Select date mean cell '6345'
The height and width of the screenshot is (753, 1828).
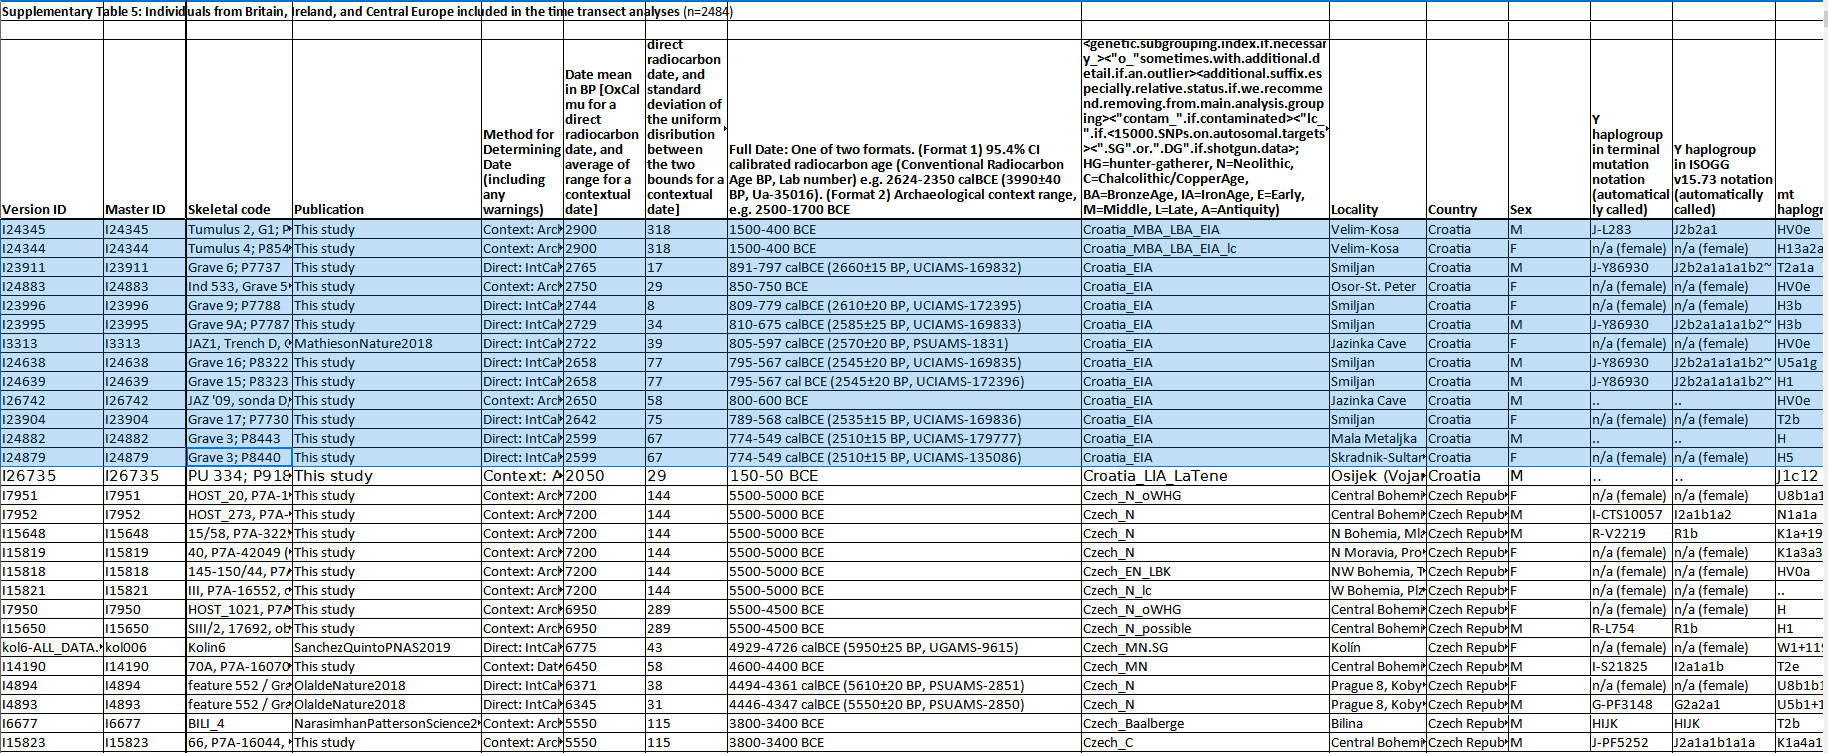[x=604, y=705]
